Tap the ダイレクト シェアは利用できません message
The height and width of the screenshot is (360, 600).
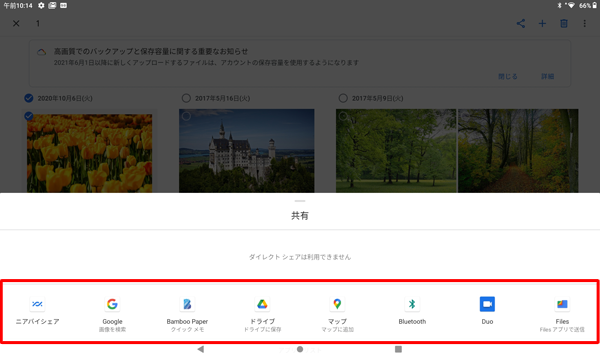(300, 257)
